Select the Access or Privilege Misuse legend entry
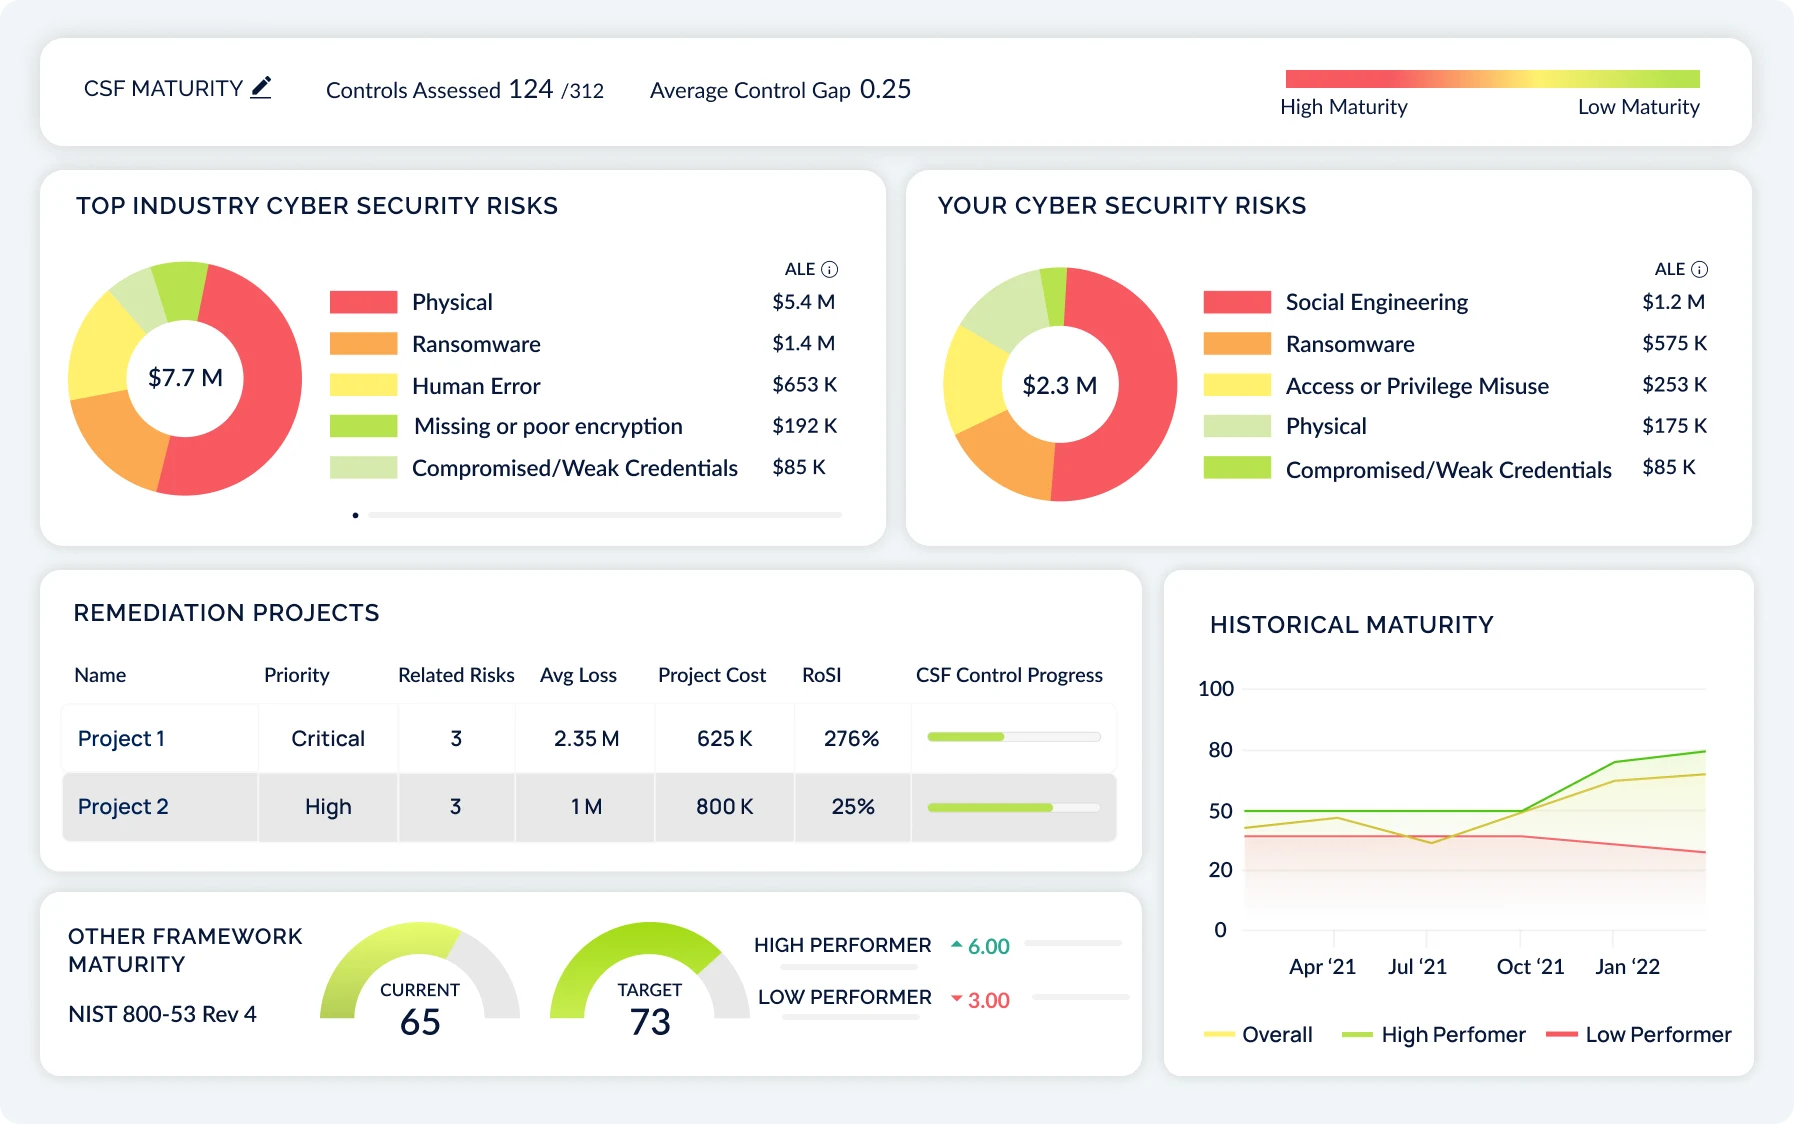1794x1124 pixels. coord(1415,385)
